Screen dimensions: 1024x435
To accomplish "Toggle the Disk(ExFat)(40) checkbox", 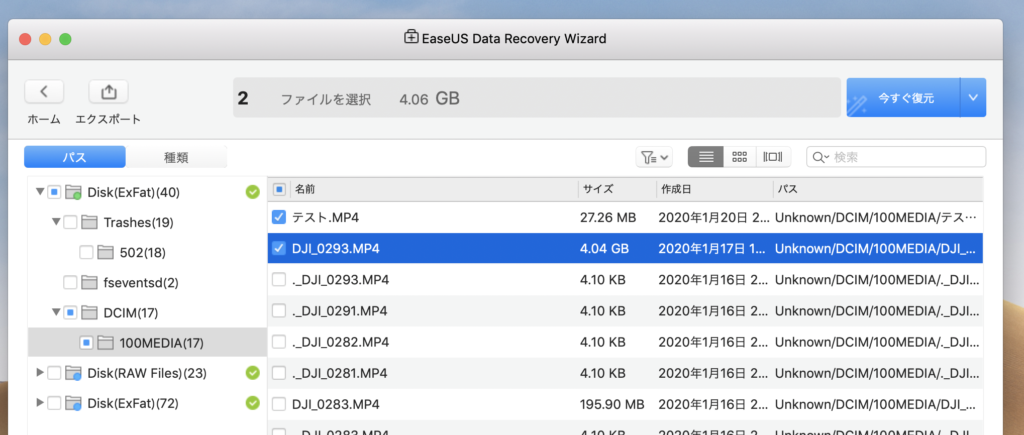I will [x=54, y=192].
